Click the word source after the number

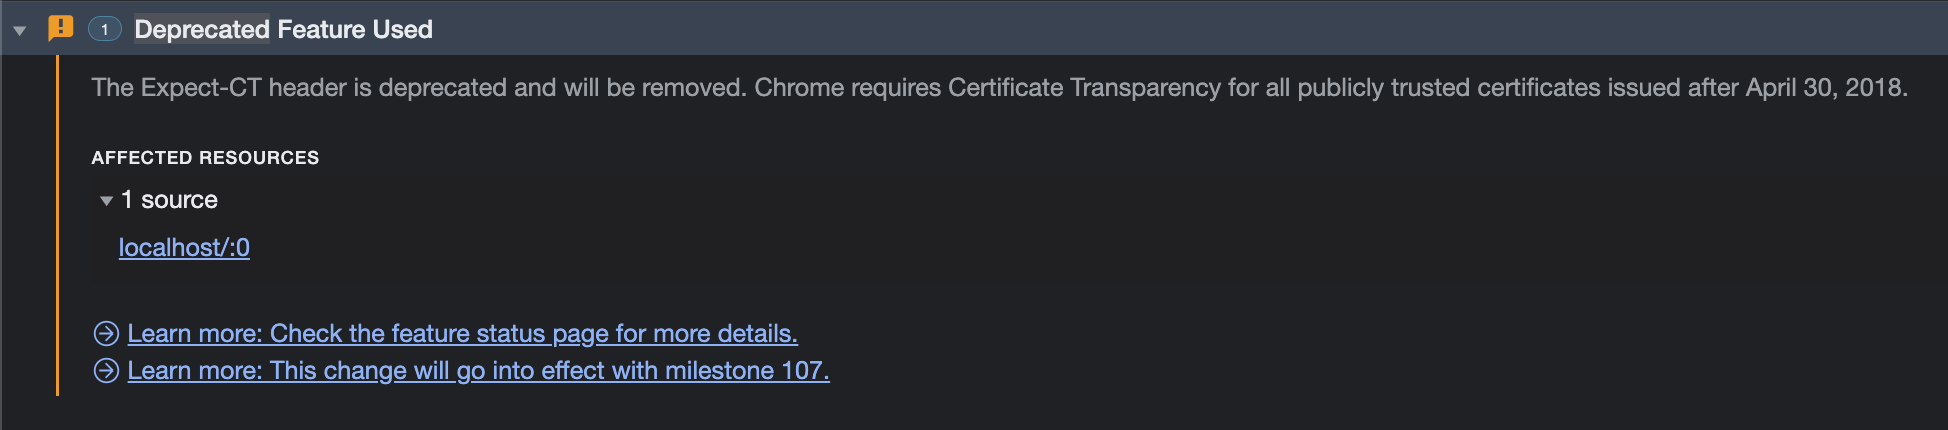coord(179,200)
